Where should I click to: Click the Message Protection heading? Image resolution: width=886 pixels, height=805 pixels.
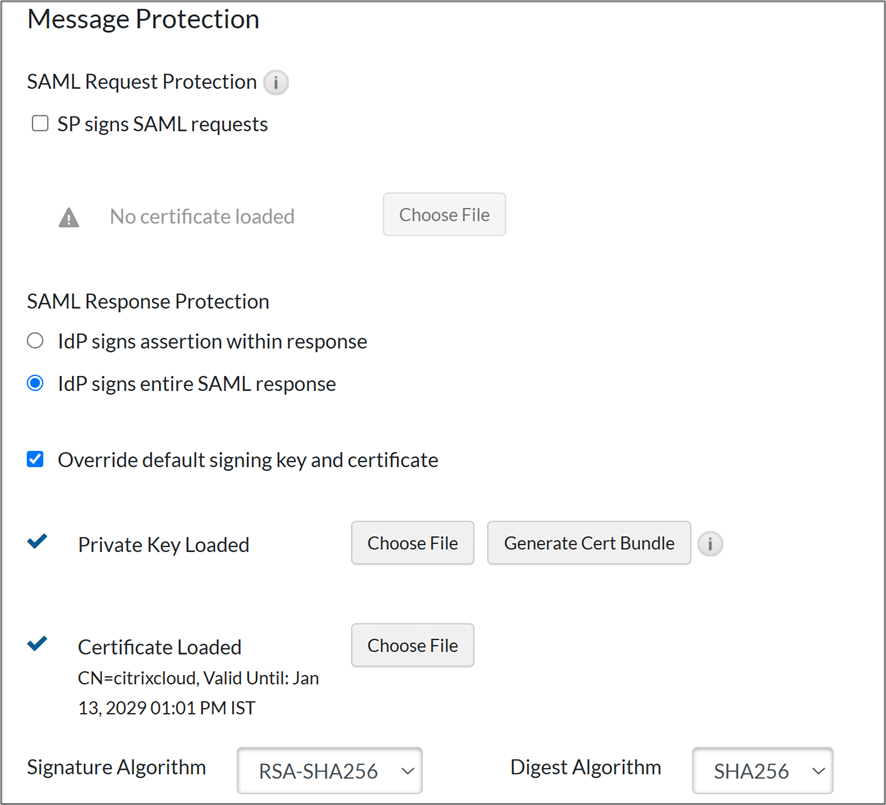(x=143, y=19)
